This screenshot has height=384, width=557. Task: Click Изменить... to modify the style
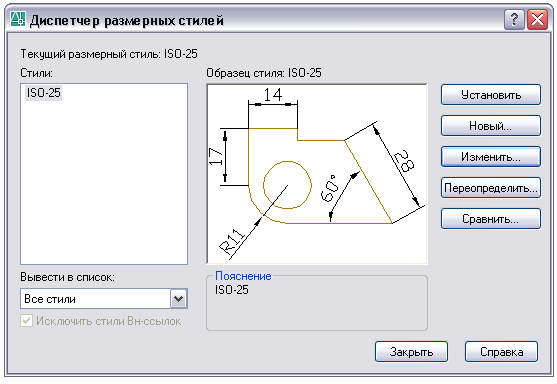pyautogui.click(x=491, y=157)
